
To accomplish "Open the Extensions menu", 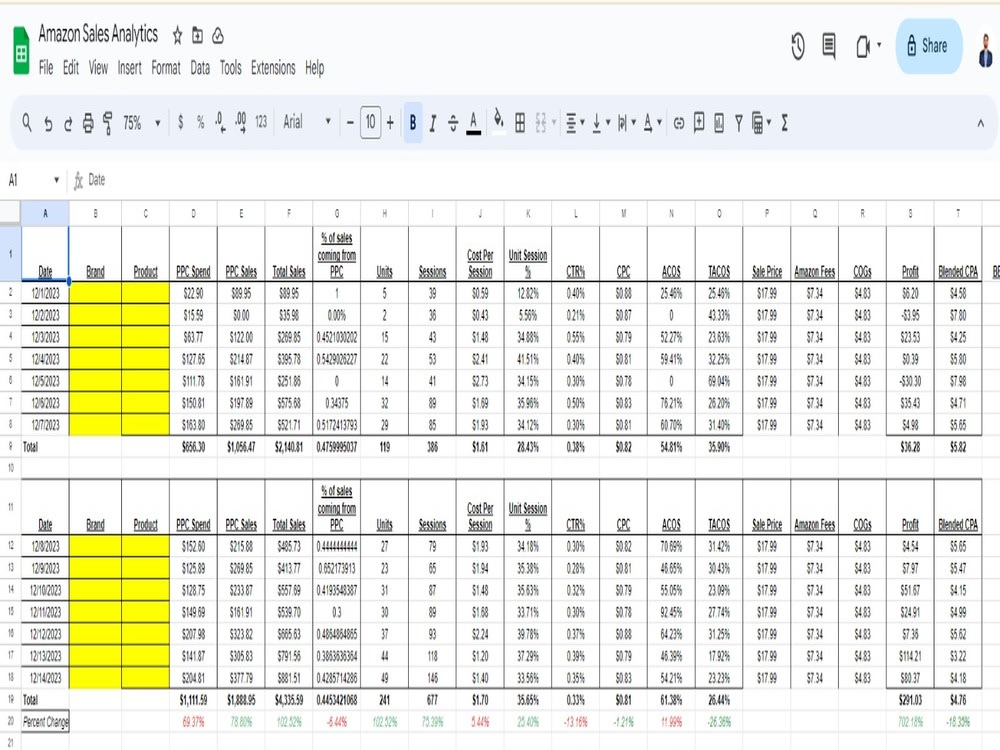I will pos(273,68).
